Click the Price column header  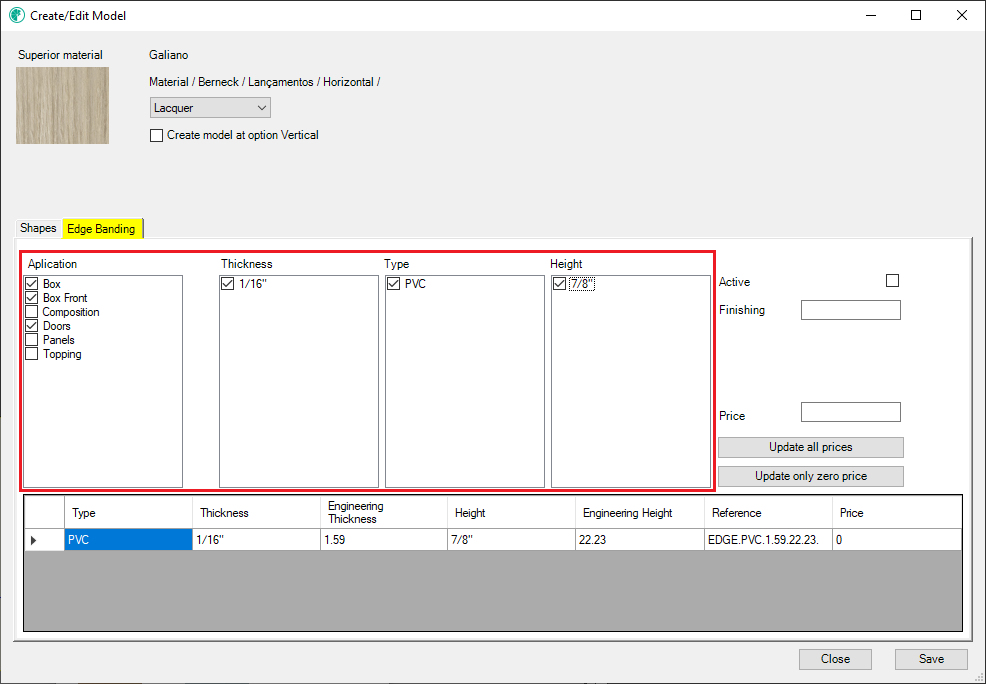coord(897,513)
